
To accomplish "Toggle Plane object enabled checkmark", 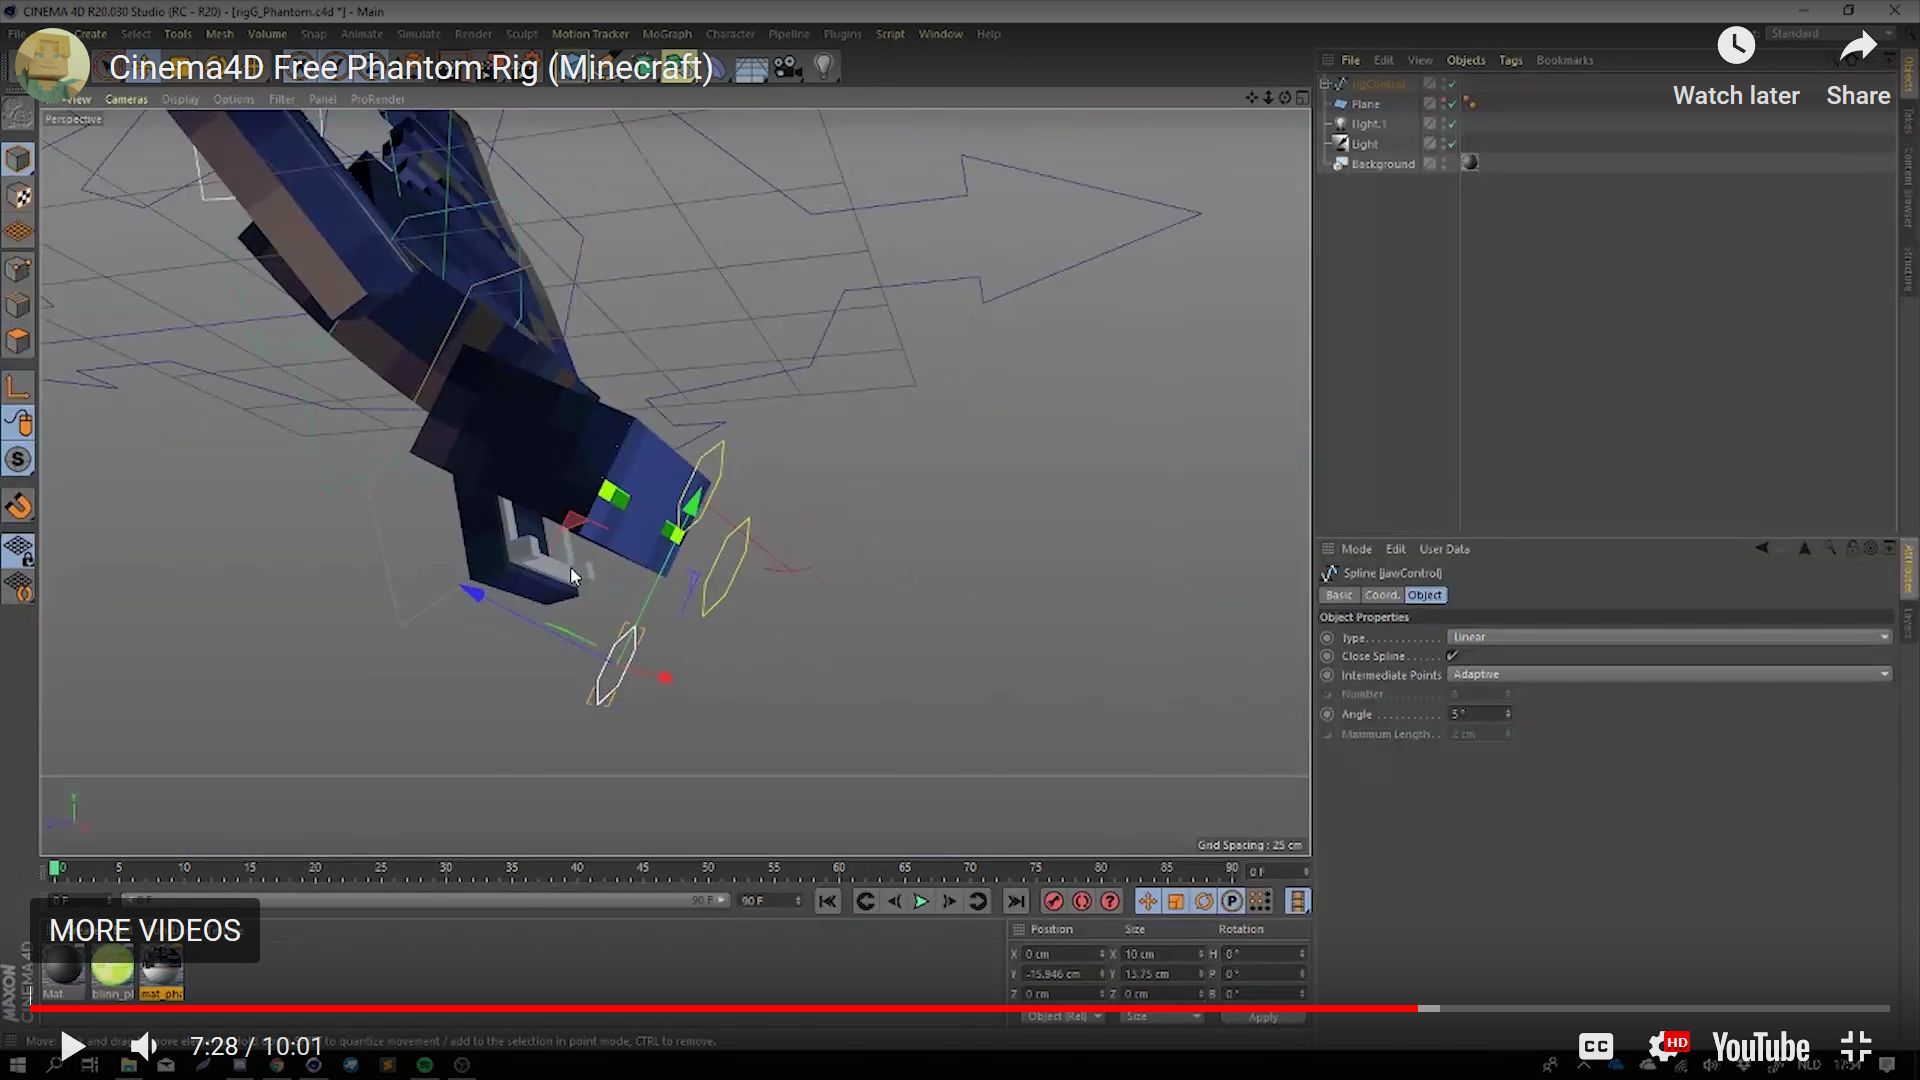I will pos(1452,104).
